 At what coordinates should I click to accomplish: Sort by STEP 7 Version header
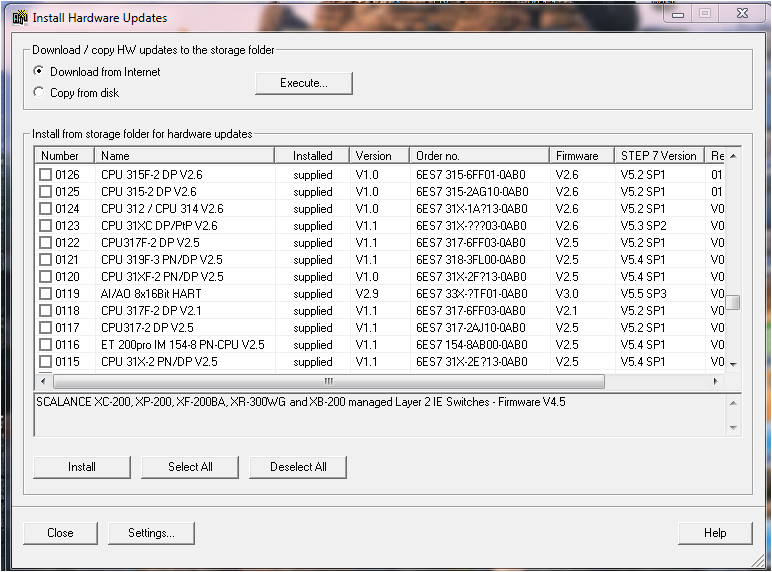coord(659,156)
